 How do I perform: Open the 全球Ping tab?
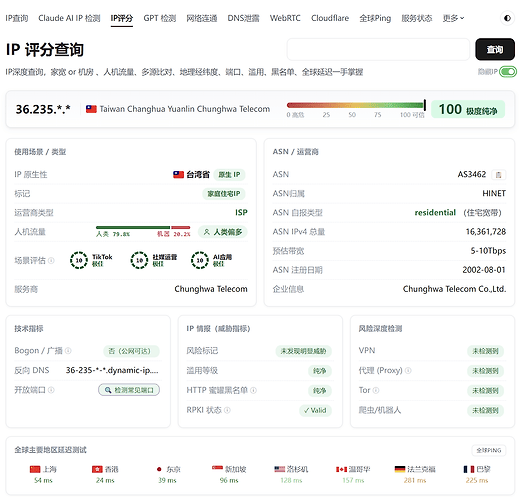tap(375, 18)
